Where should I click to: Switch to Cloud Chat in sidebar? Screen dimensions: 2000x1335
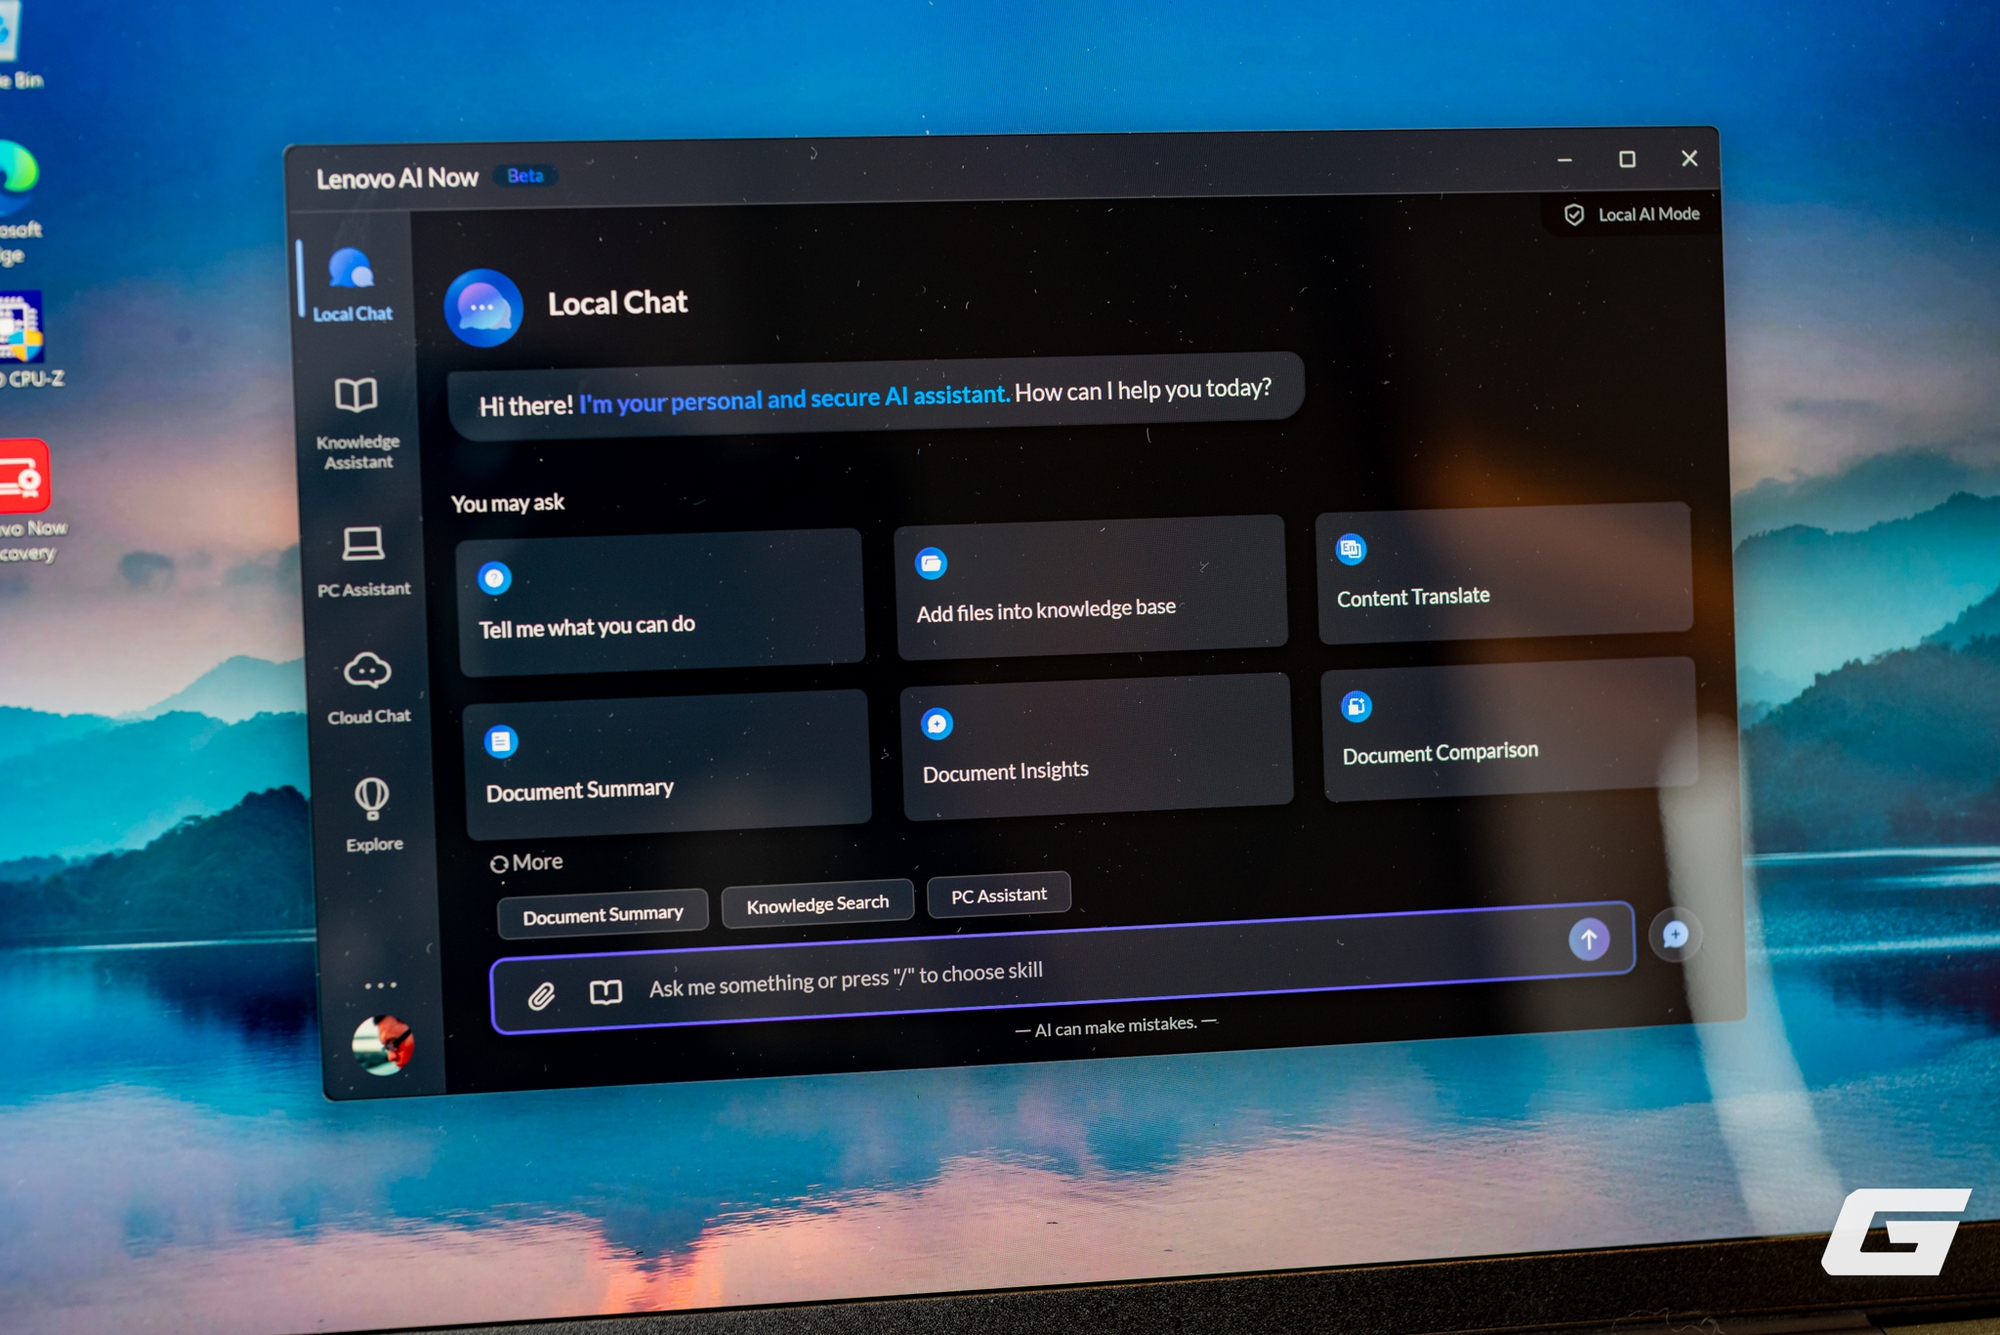coord(368,688)
